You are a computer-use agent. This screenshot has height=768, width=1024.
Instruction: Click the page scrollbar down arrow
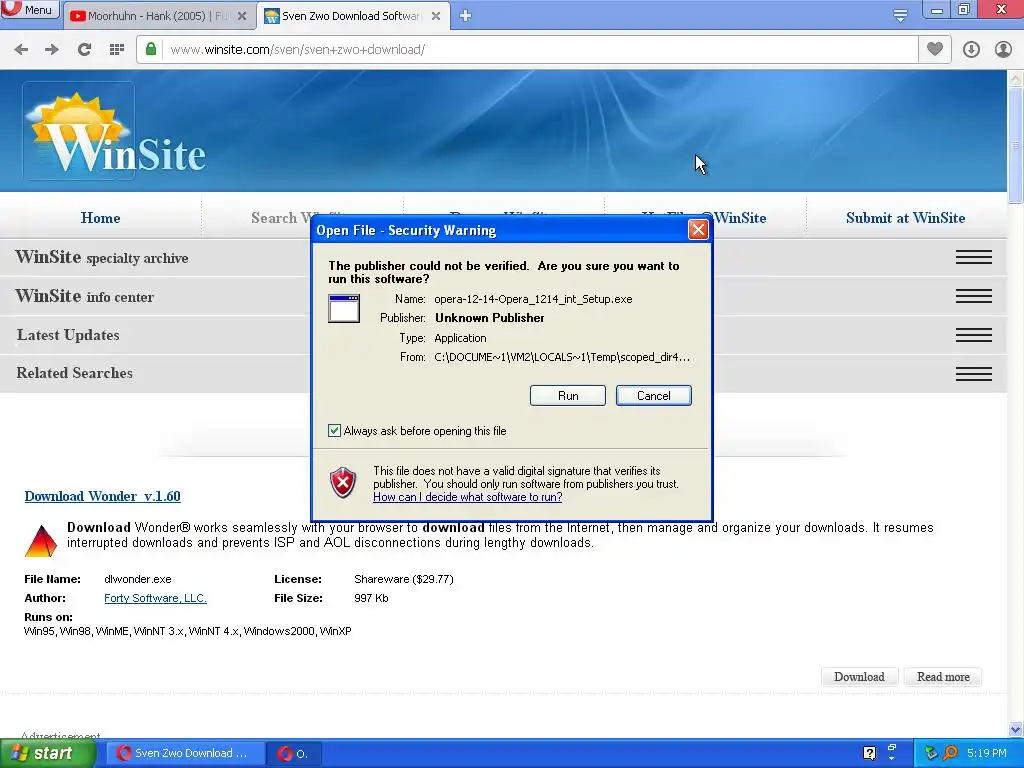(1016, 729)
